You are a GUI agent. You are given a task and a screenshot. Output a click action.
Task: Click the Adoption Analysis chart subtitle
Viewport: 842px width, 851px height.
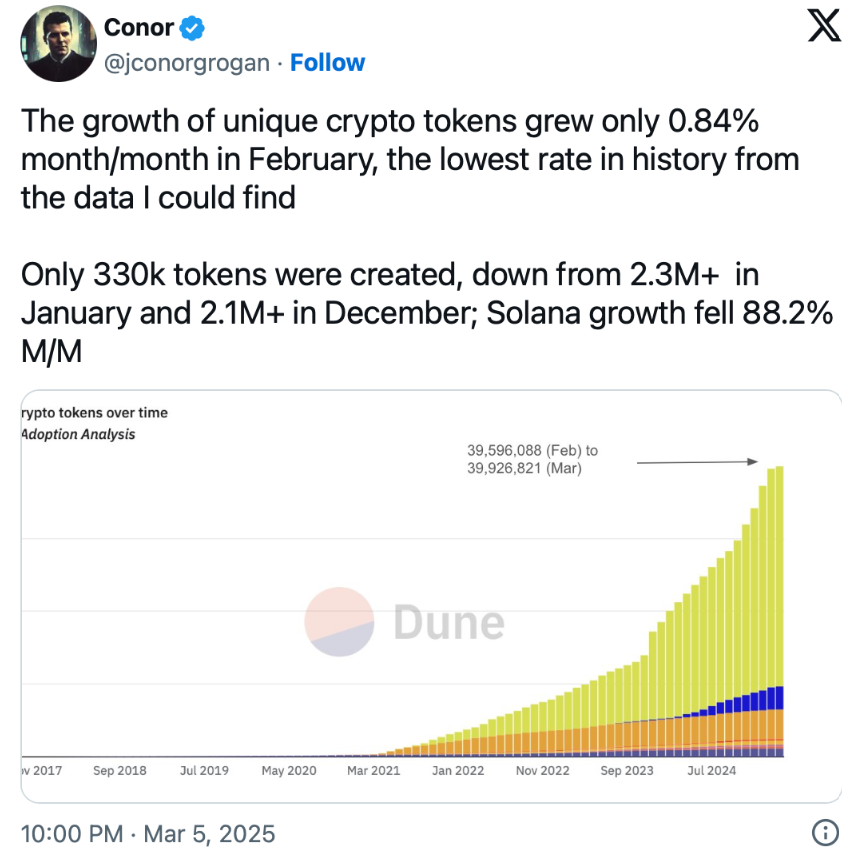click(x=78, y=434)
